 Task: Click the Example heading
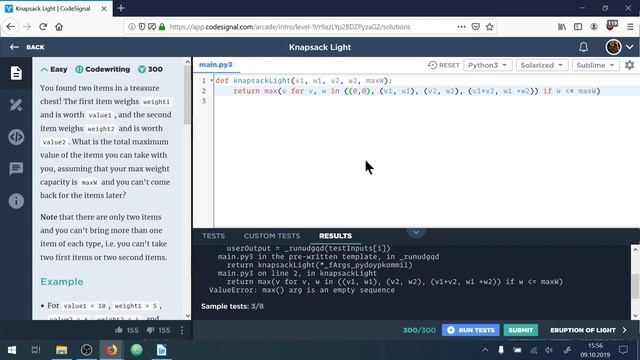[x=62, y=282]
